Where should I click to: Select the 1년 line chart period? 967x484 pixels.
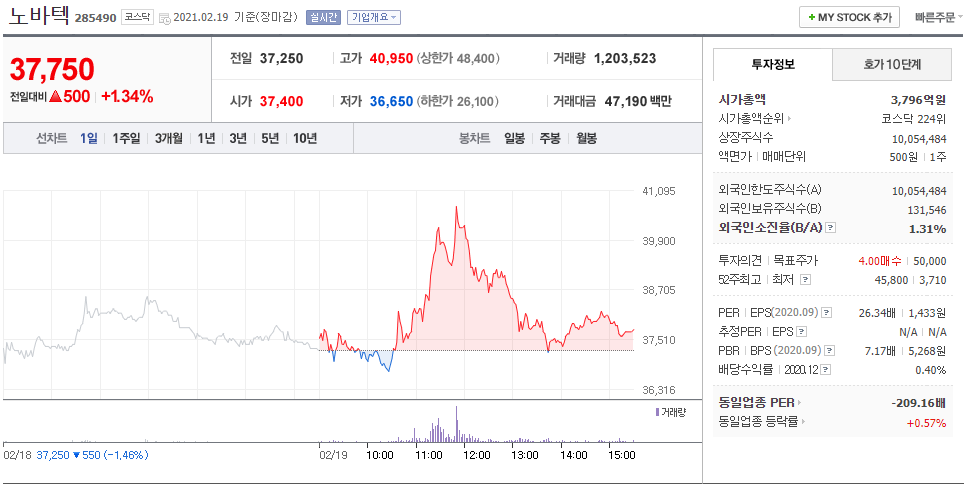point(206,138)
